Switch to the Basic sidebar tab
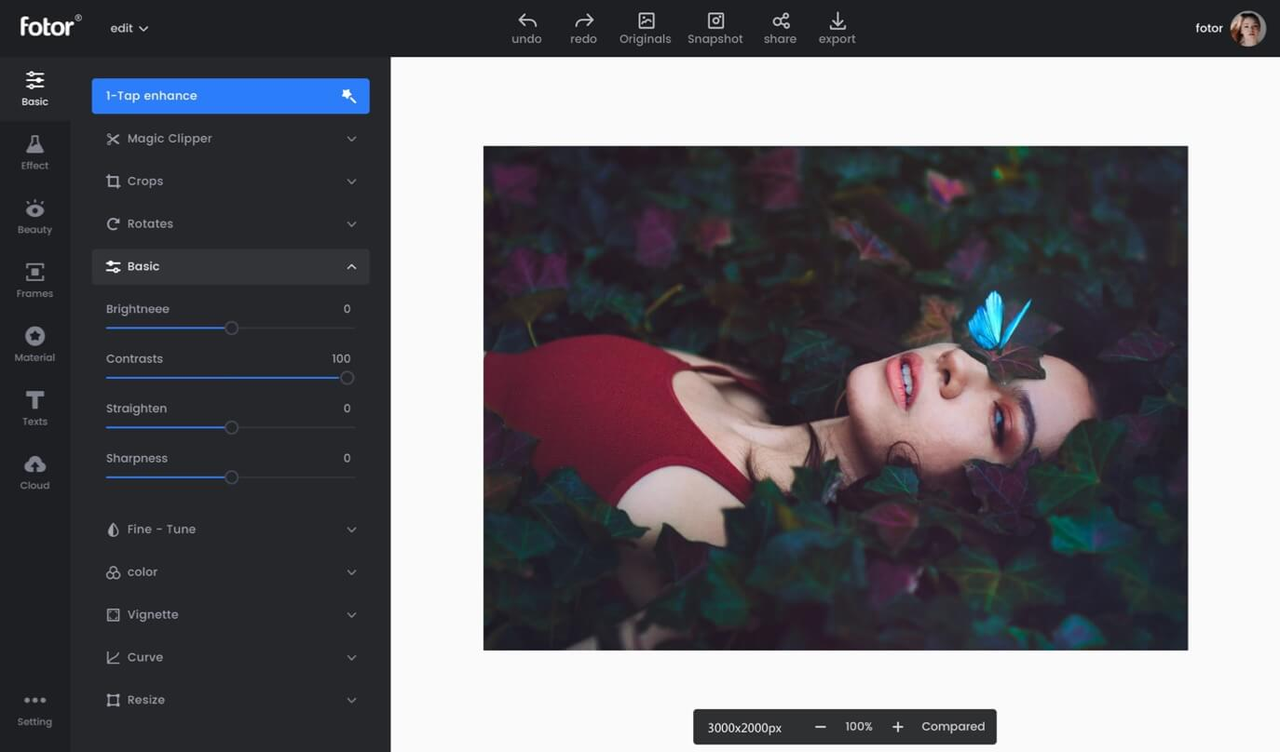Viewport: 1280px width, 752px height. coord(34,88)
